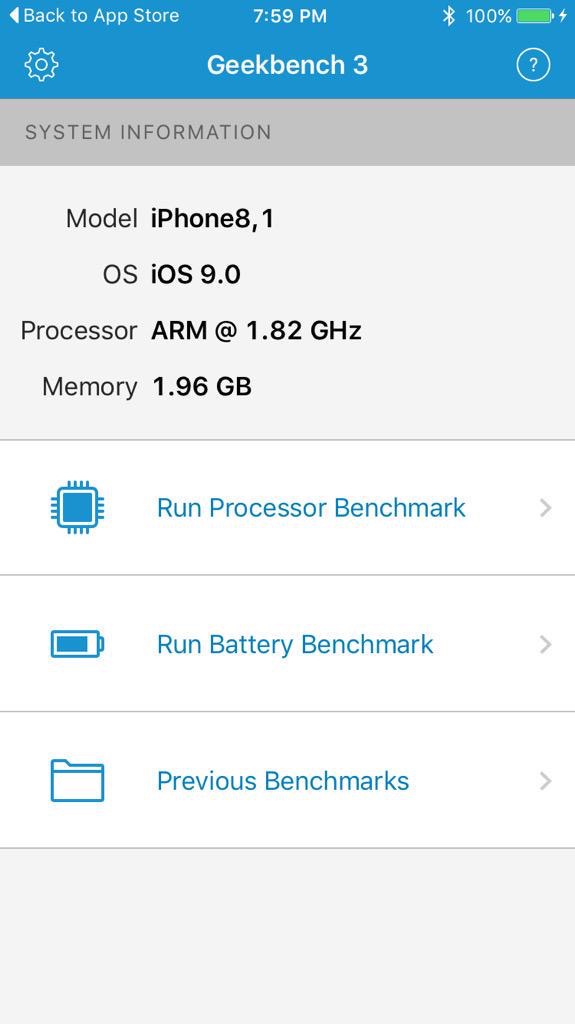Screen dimensions: 575x1024
Task: Tap the Bluetooth status icon
Action: [x=448, y=16]
